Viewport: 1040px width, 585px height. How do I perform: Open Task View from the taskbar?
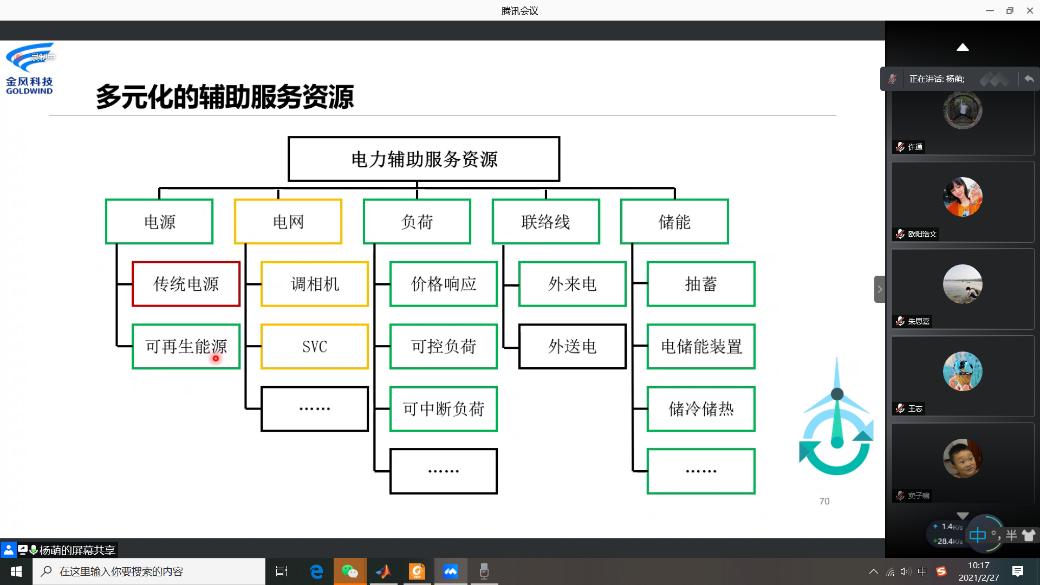coord(282,571)
